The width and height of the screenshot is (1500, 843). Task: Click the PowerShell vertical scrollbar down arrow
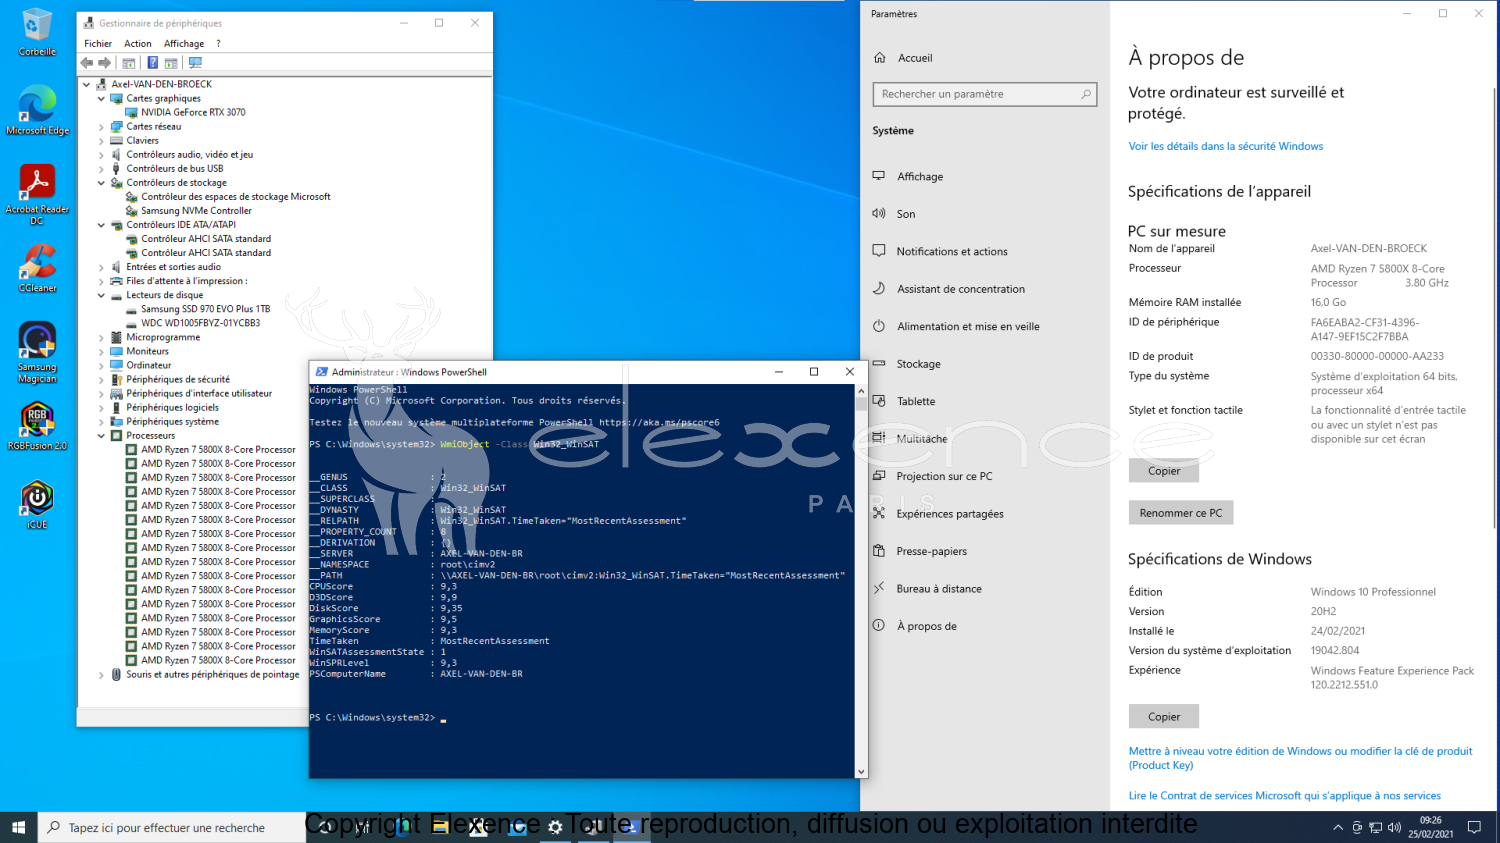click(x=861, y=772)
